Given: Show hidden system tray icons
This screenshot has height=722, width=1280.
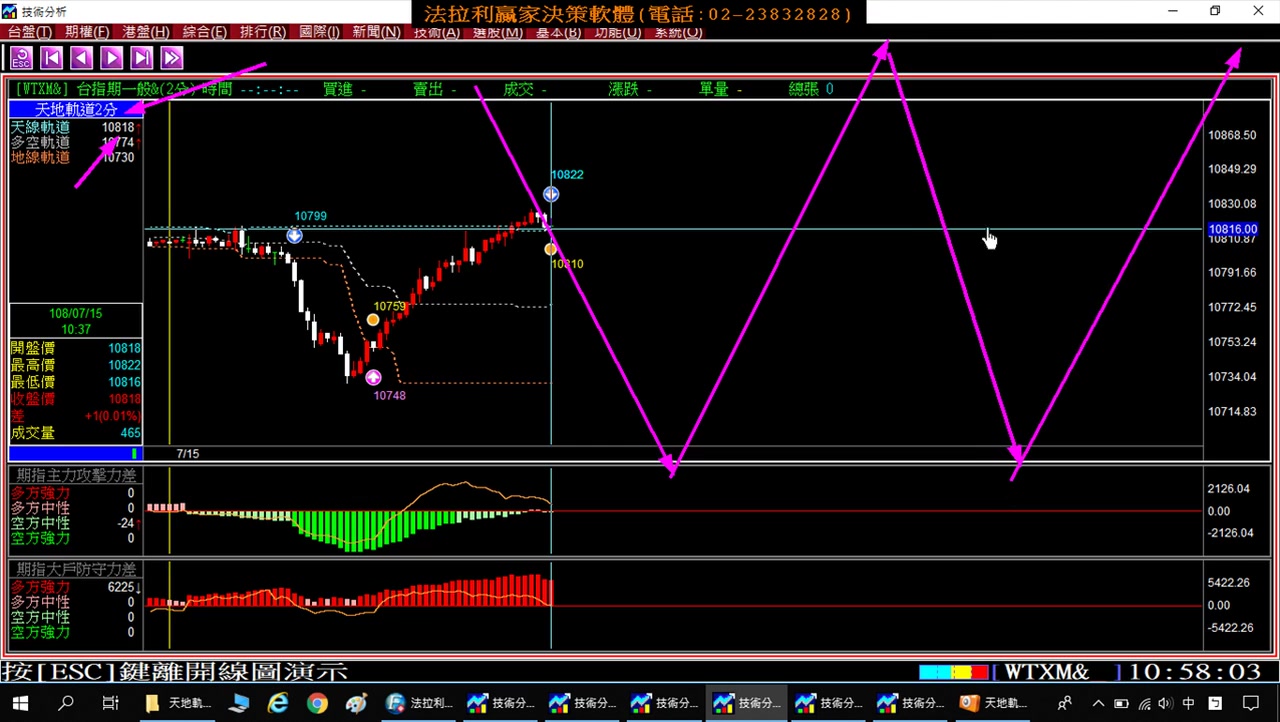Looking at the screenshot, I should coord(1098,704).
